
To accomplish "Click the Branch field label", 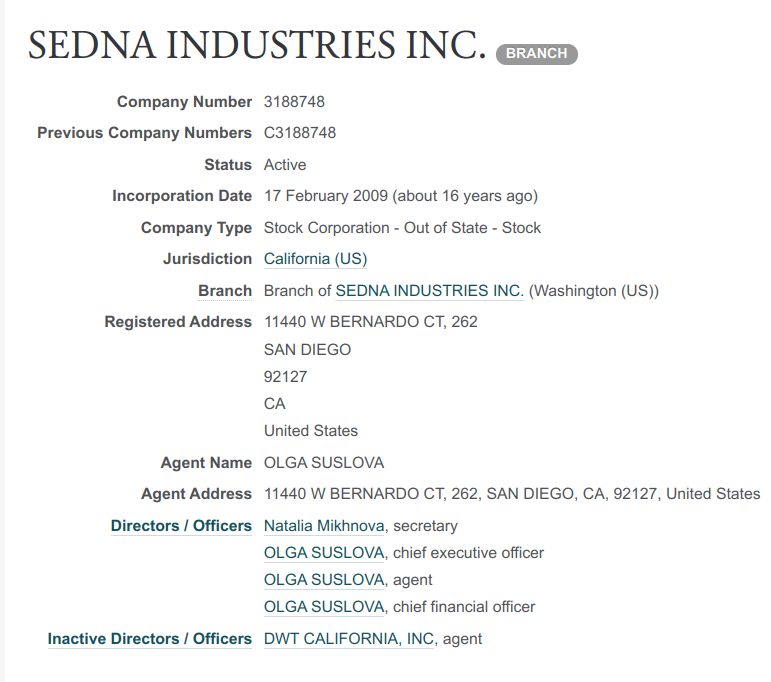I will pos(225,291).
